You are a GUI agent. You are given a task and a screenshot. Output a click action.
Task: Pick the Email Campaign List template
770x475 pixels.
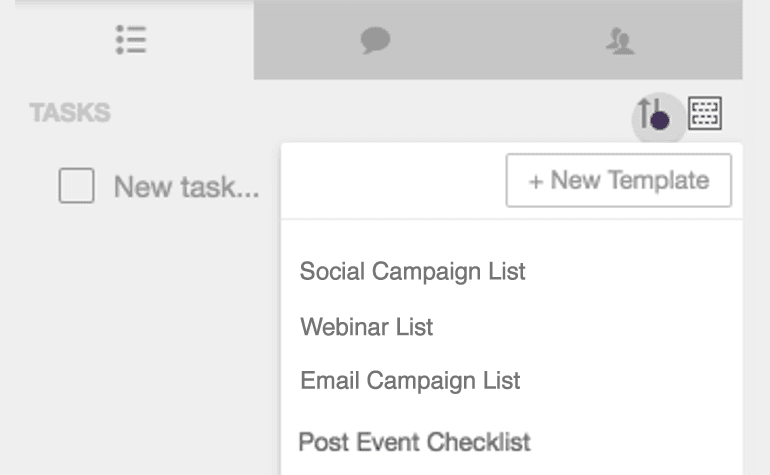point(410,380)
